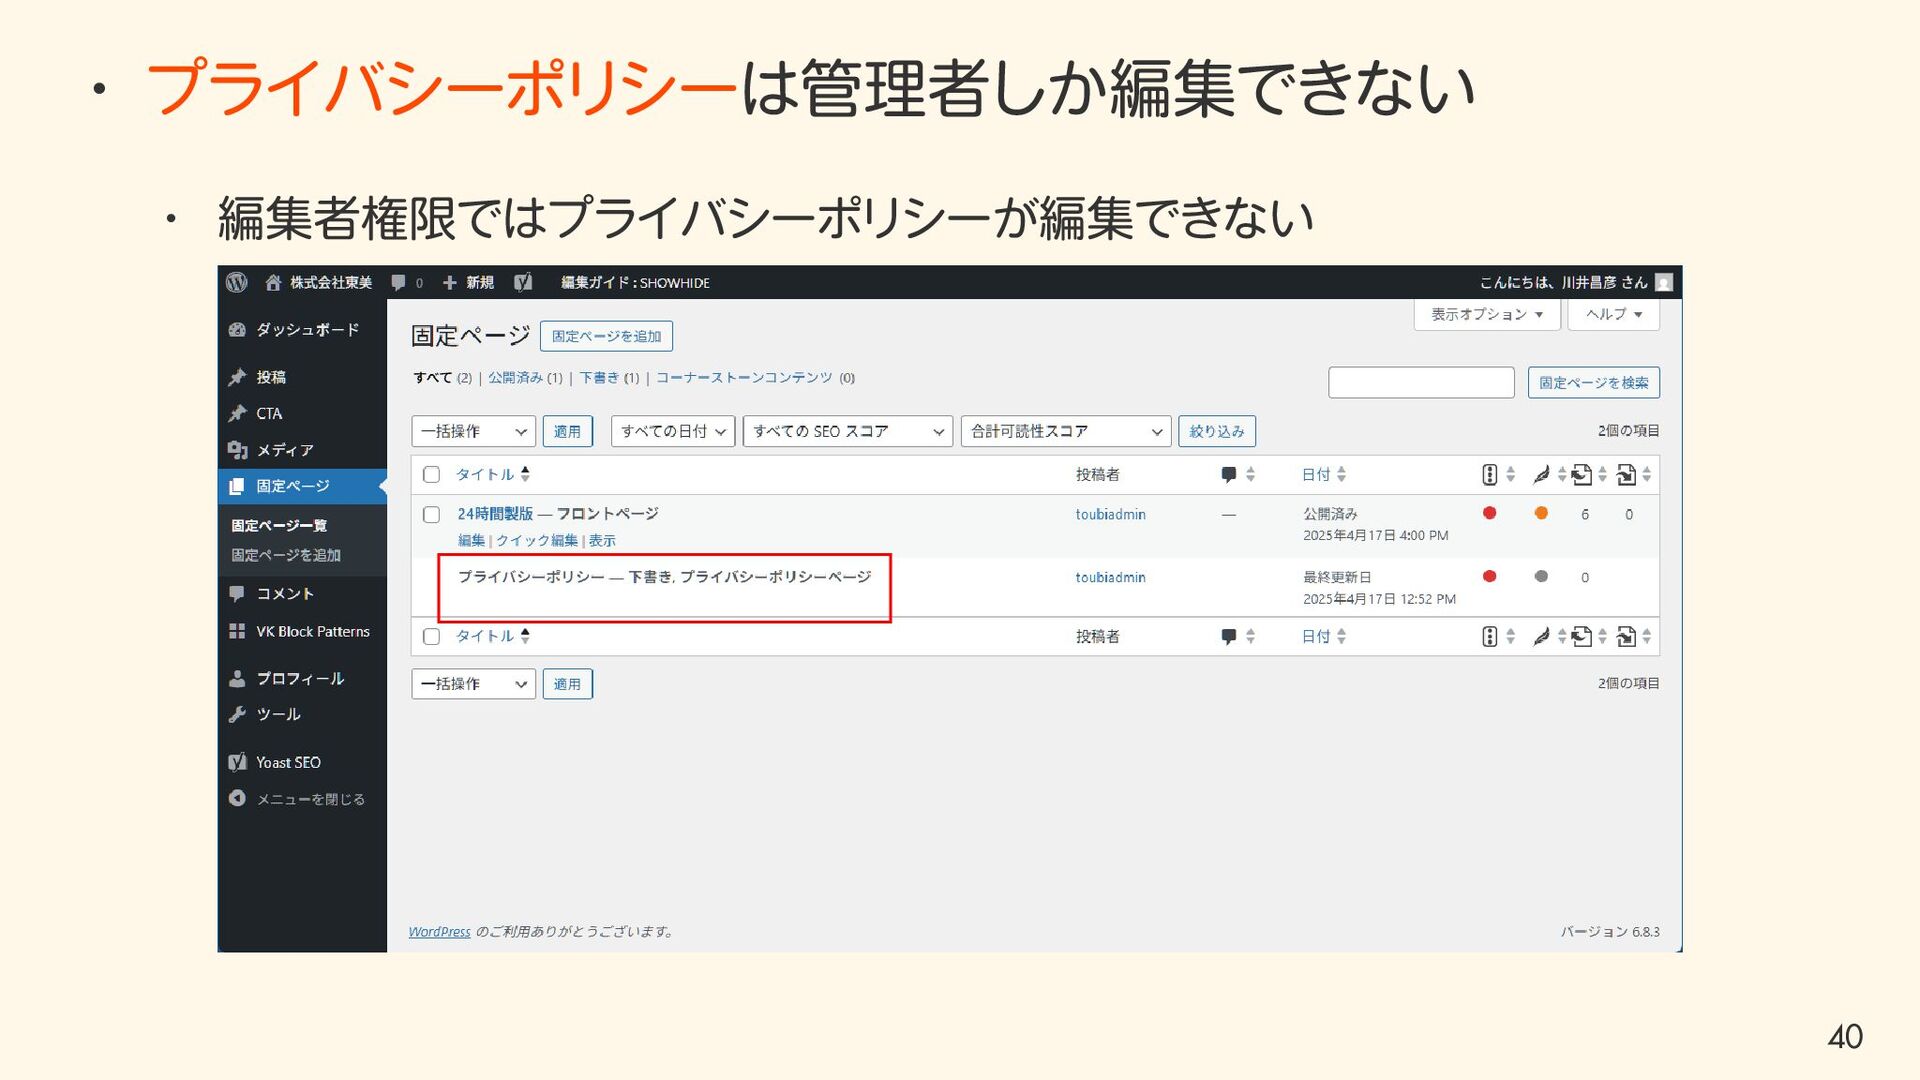Collapse menu with メニューを閉じる
The width and height of the screenshot is (1920, 1080).
pos(310,799)
